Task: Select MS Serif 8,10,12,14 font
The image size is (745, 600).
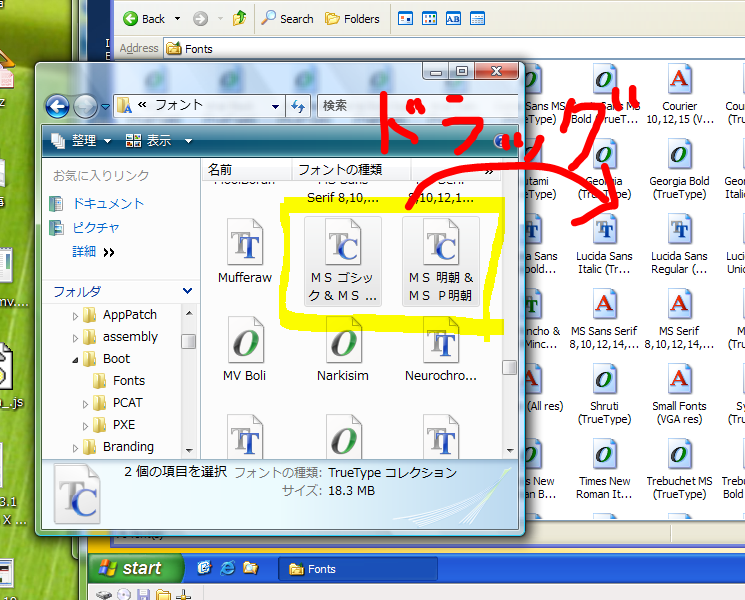Action: click(x=679, y=320)
